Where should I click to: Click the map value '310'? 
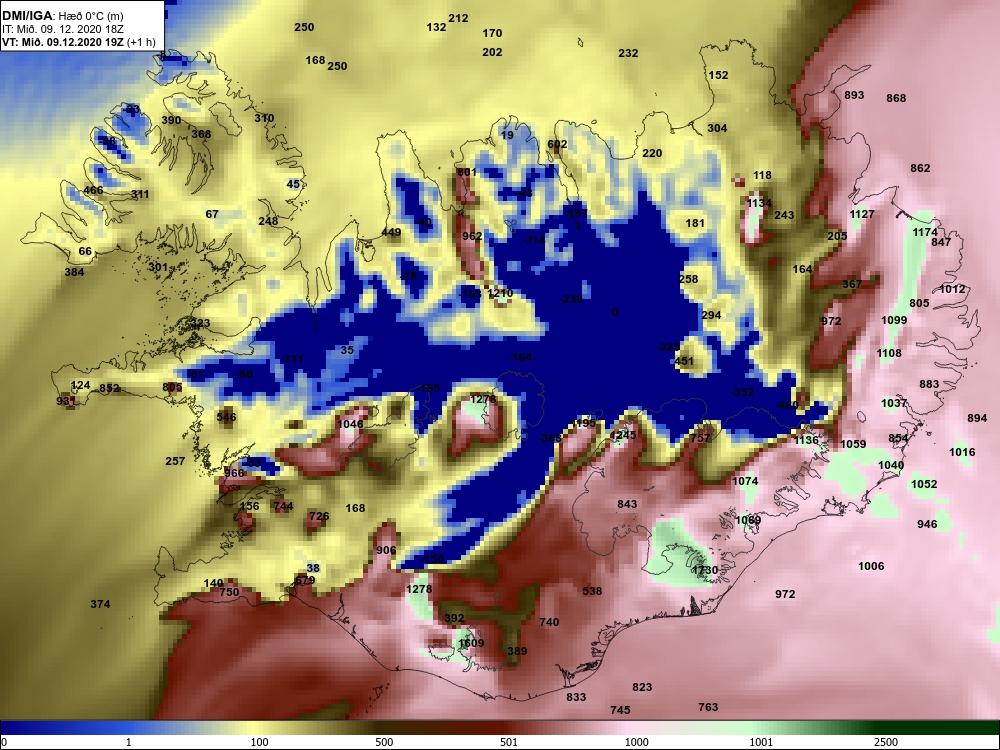click(x=264, y=117)
